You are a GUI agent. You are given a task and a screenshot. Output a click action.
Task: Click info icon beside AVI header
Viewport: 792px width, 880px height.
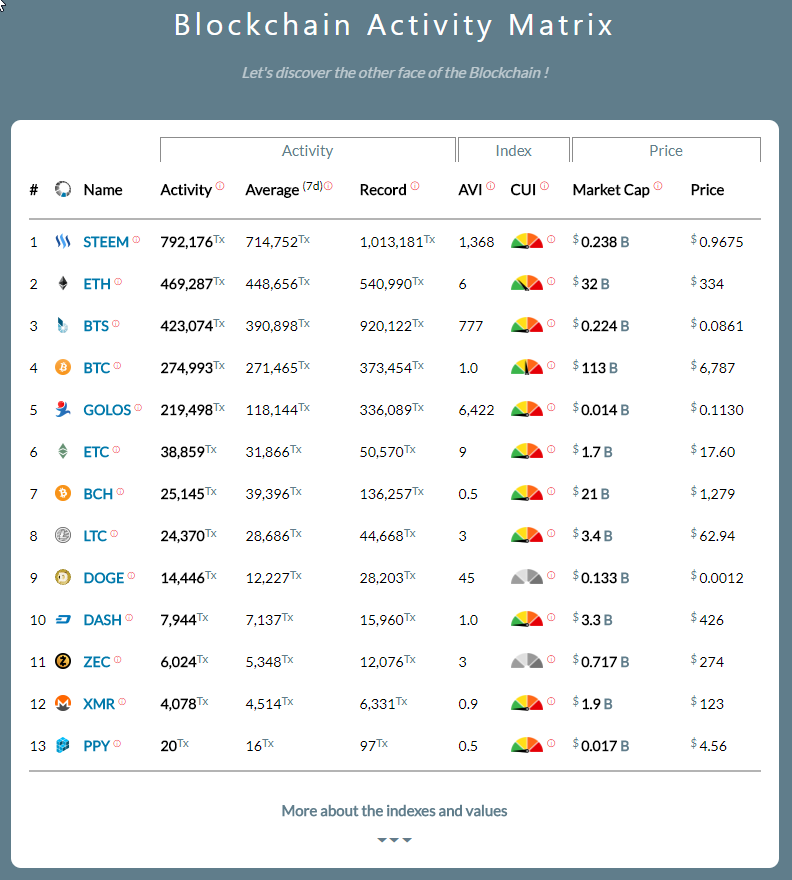pos(491,186)
